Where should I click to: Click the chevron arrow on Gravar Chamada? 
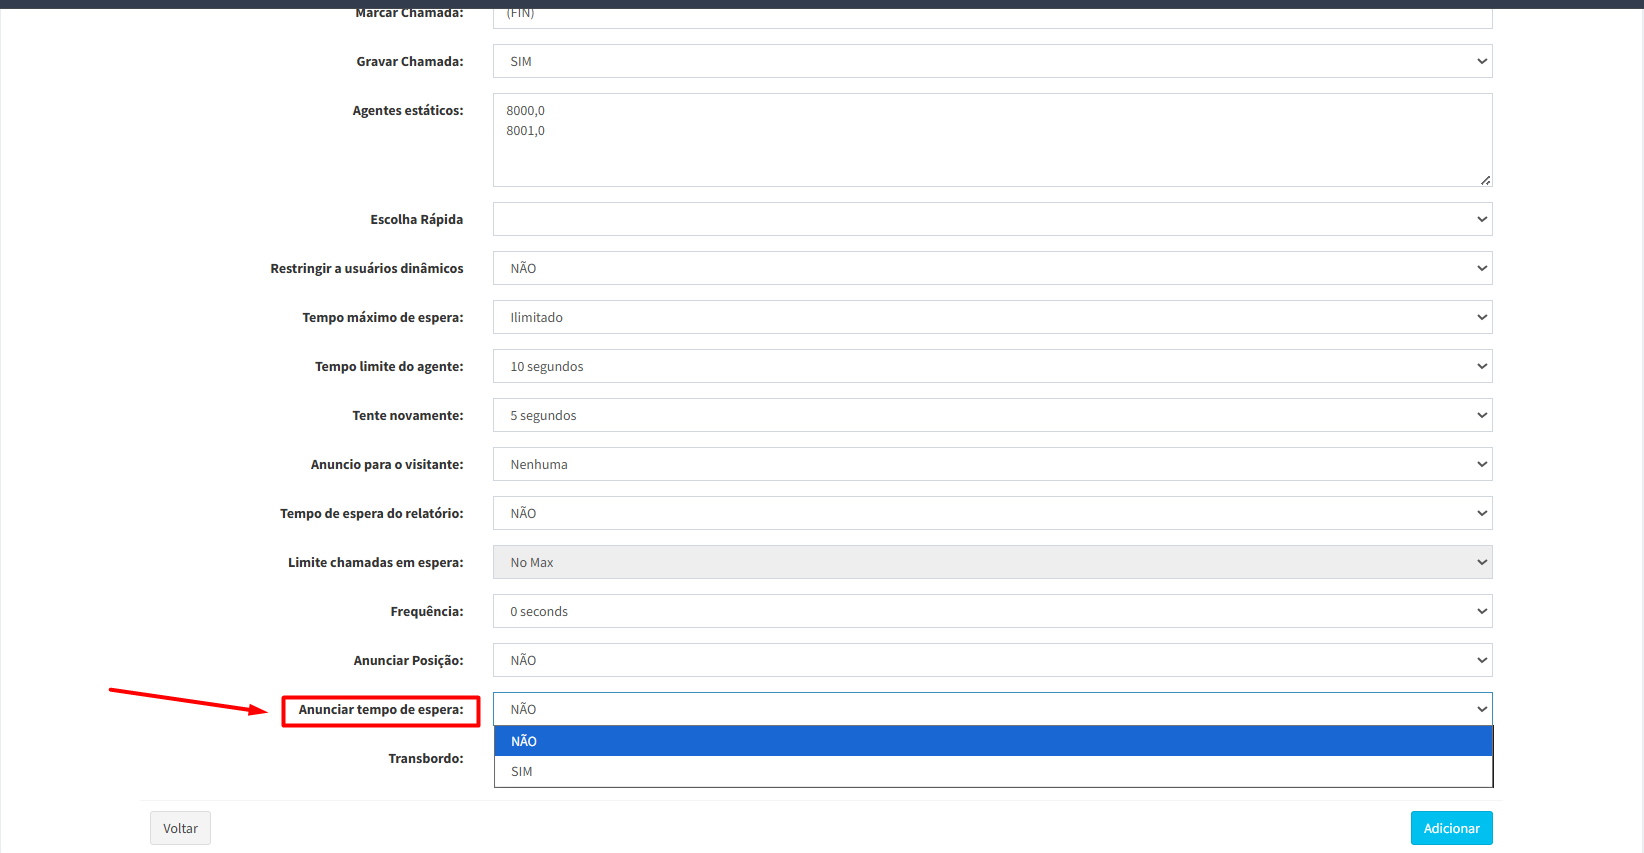(1482, 61)
